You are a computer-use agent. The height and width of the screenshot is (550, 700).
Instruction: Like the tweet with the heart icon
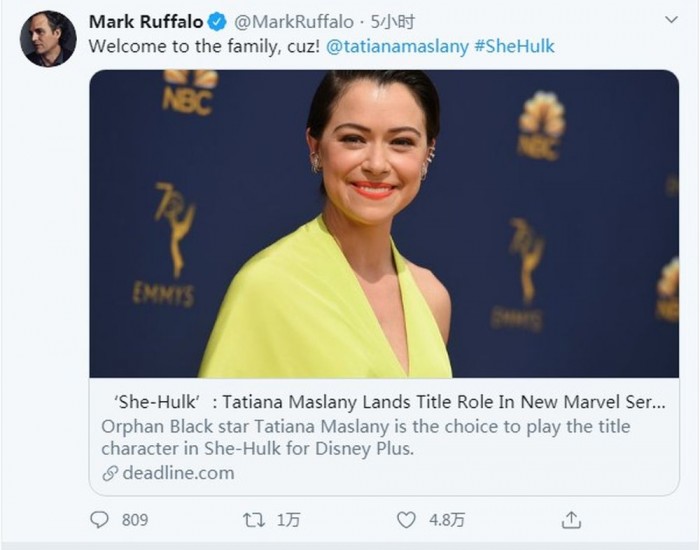click(405, 520)
